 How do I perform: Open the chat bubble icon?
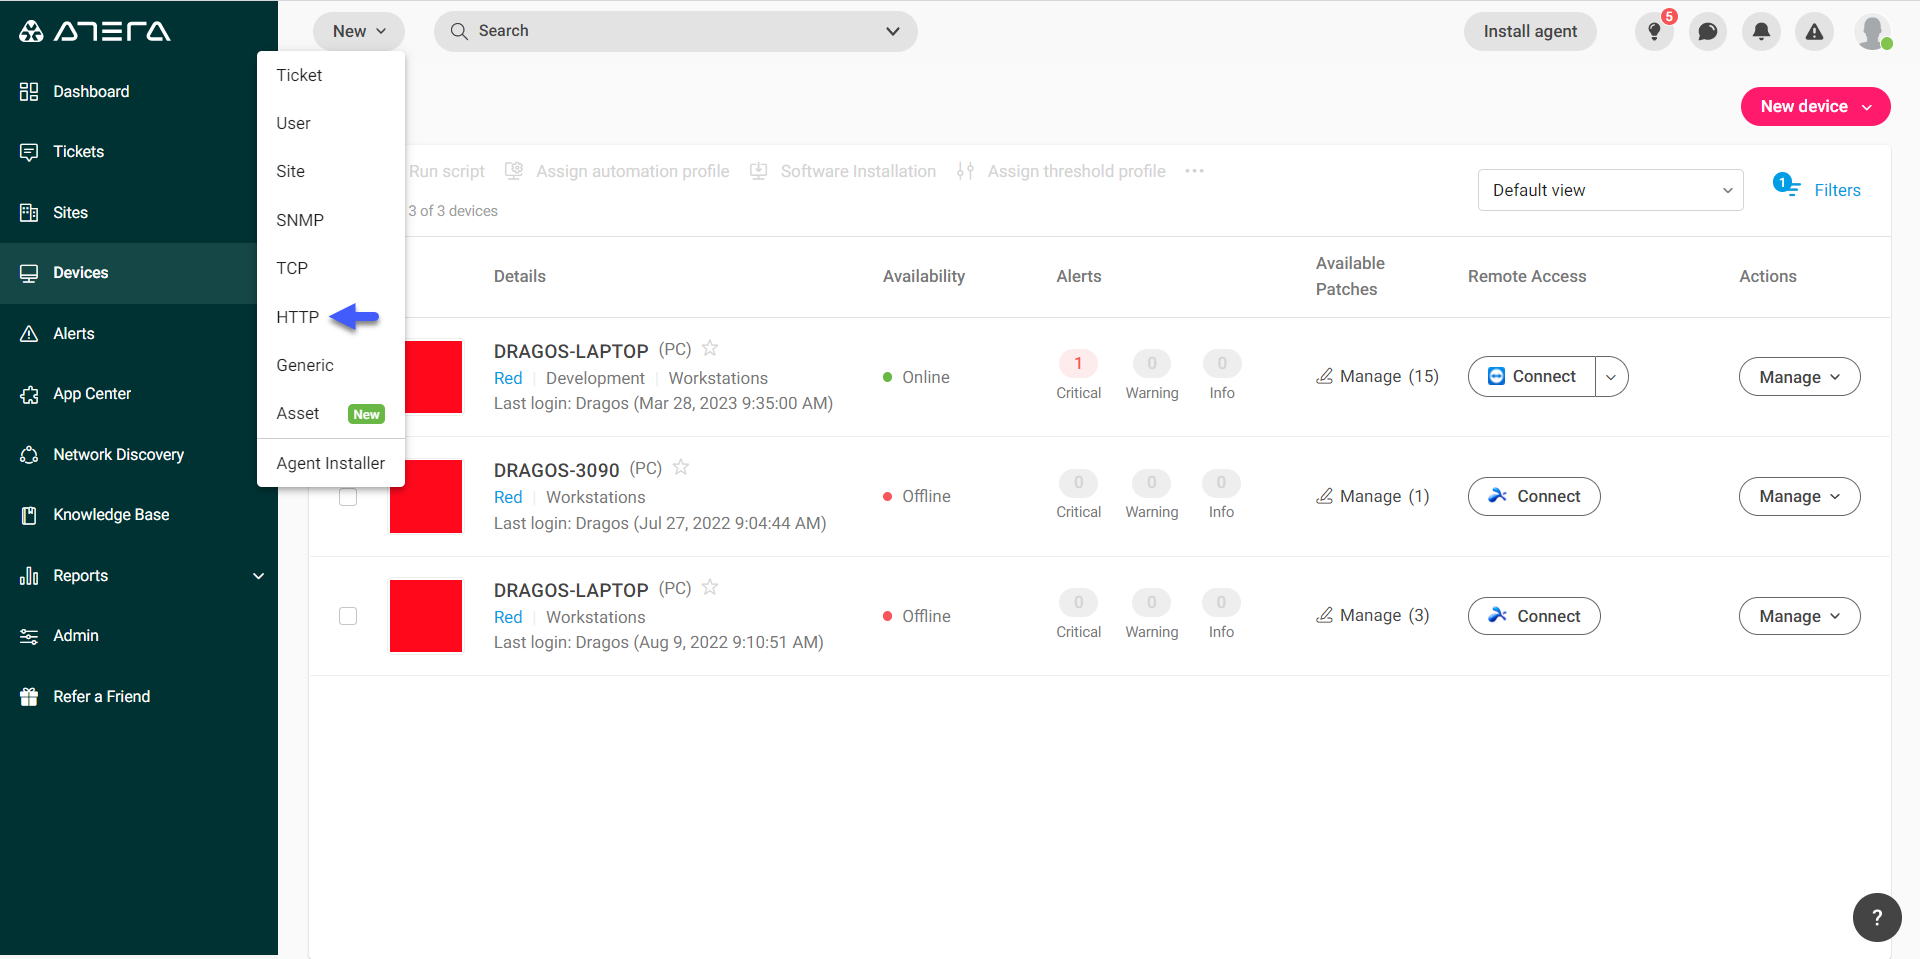[x=1708, y=31]
